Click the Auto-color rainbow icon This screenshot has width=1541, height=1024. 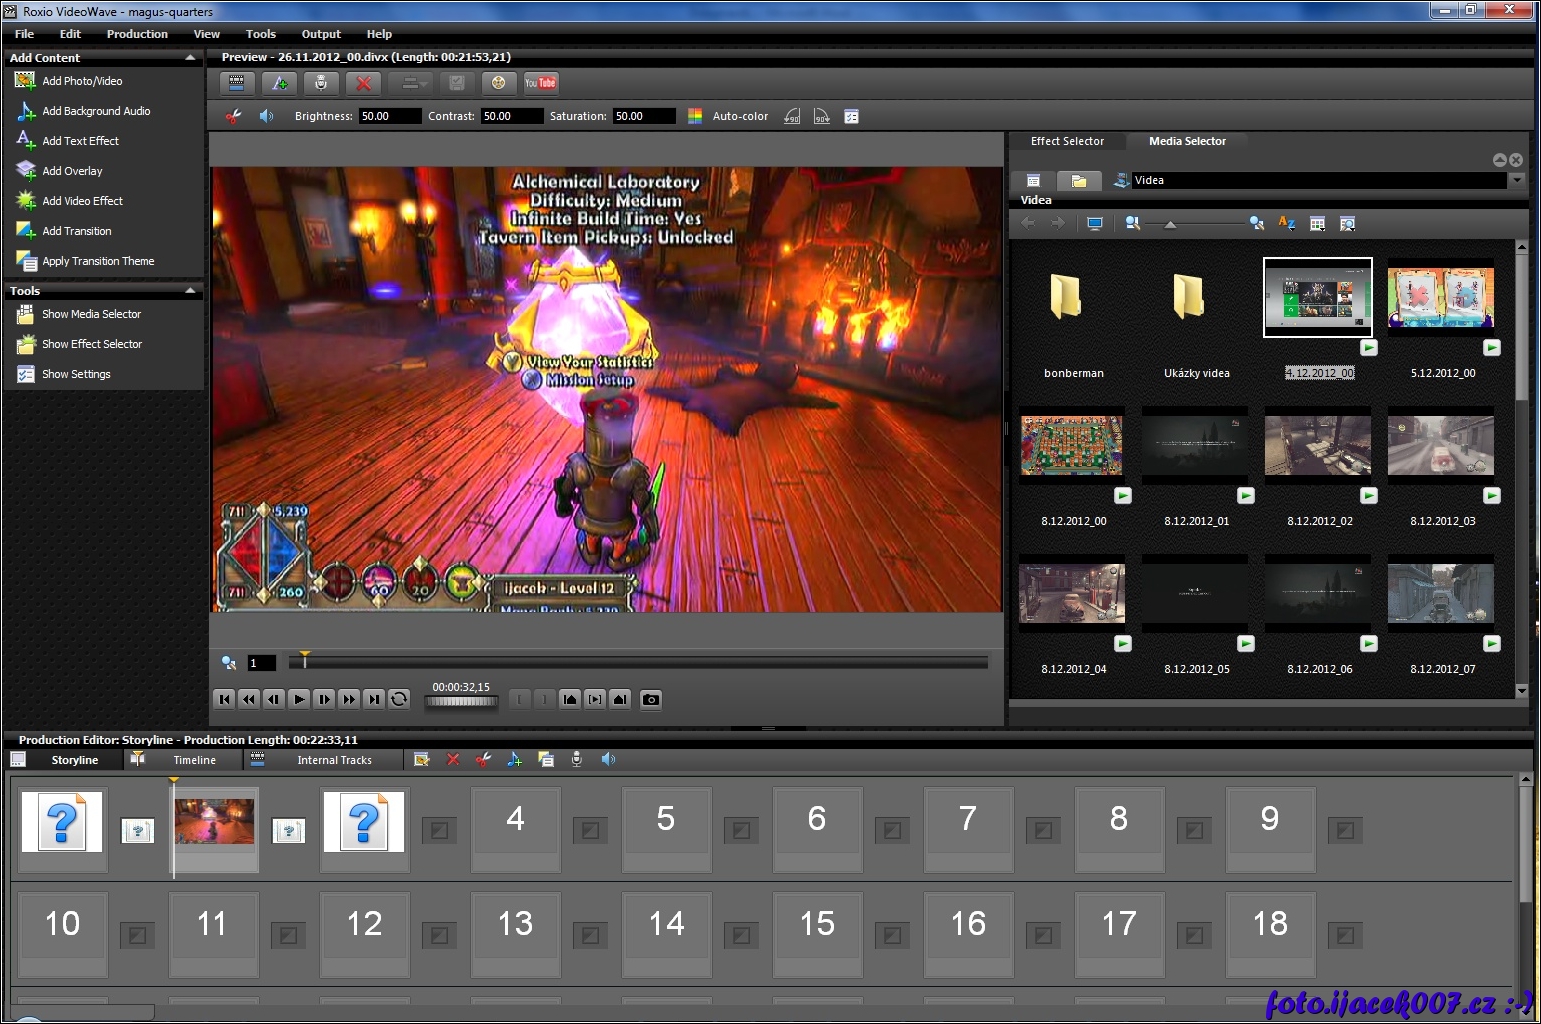coord(695,117)
